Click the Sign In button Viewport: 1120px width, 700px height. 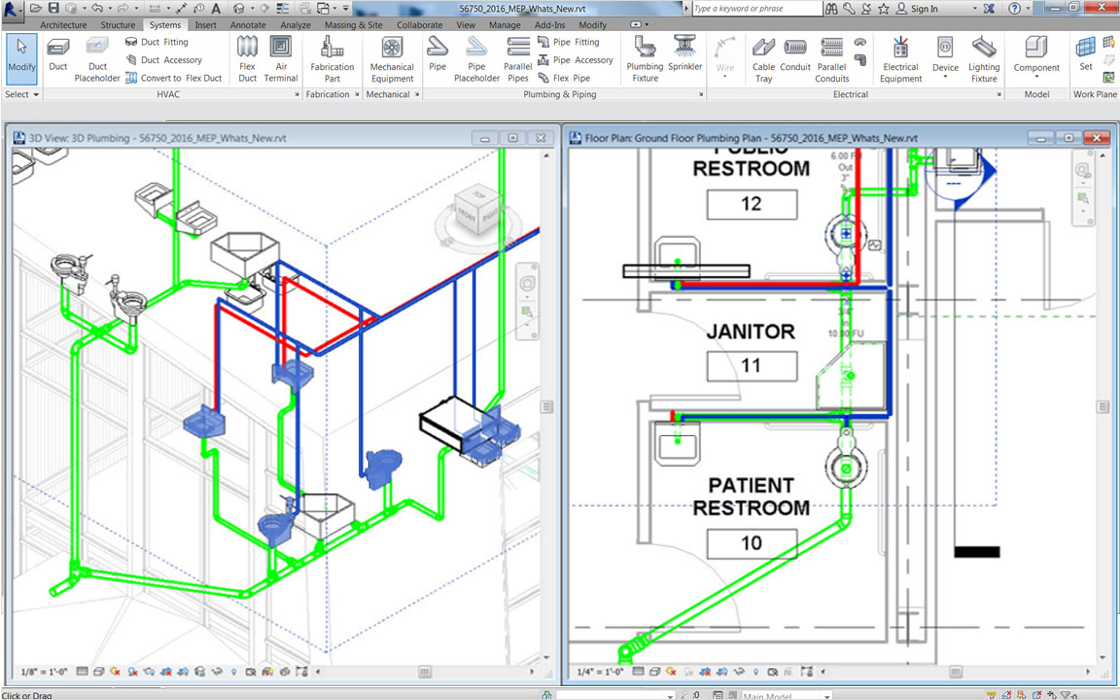tap(916, 8)
